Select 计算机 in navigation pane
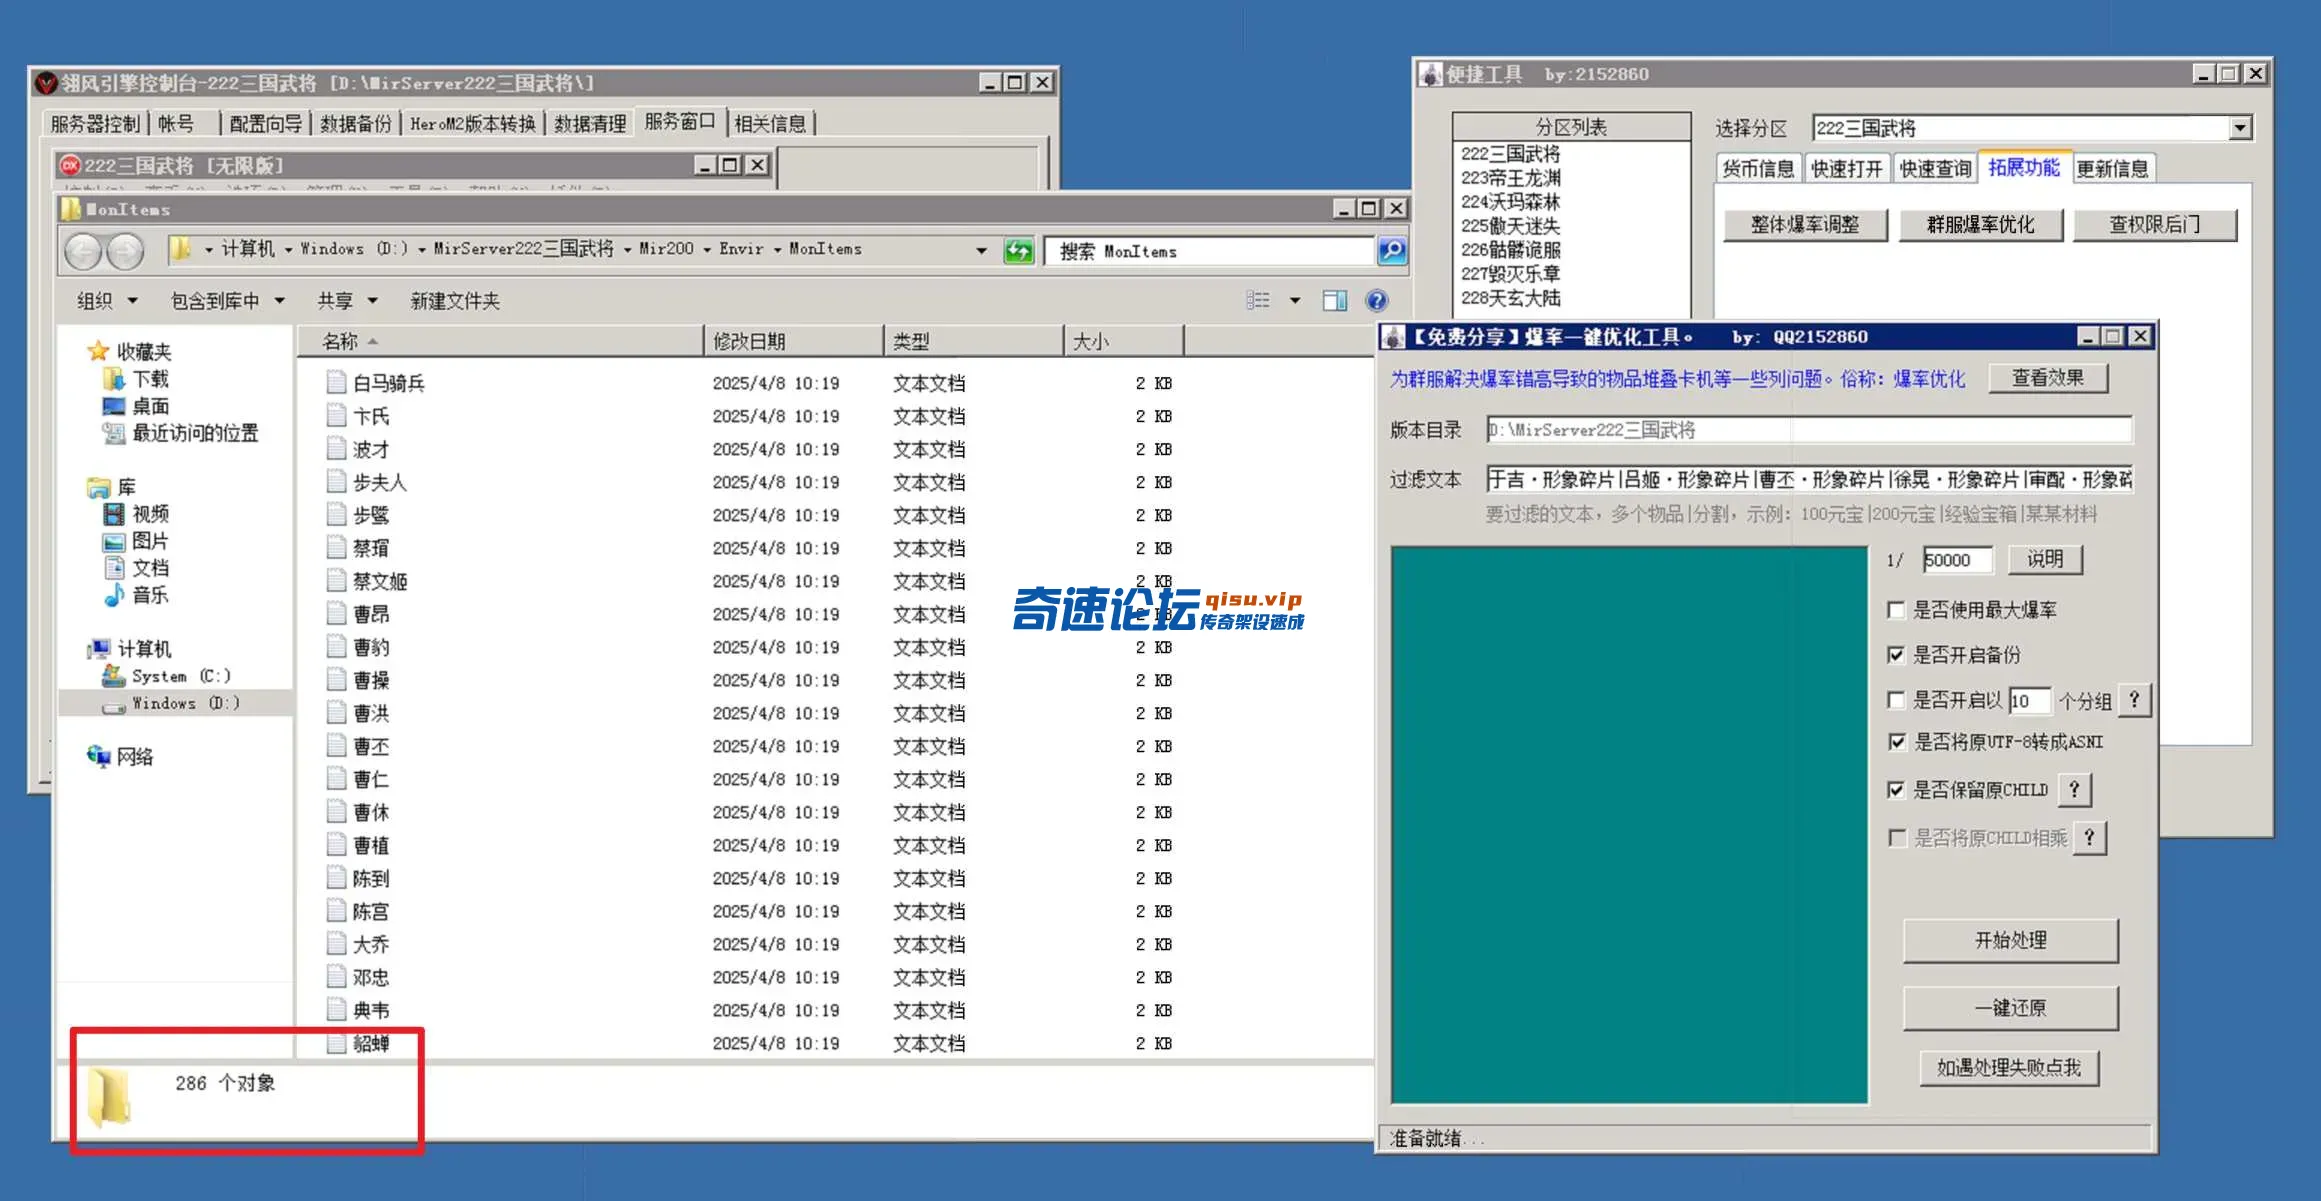2321x1201 pixels. click(x=130, y=649)
